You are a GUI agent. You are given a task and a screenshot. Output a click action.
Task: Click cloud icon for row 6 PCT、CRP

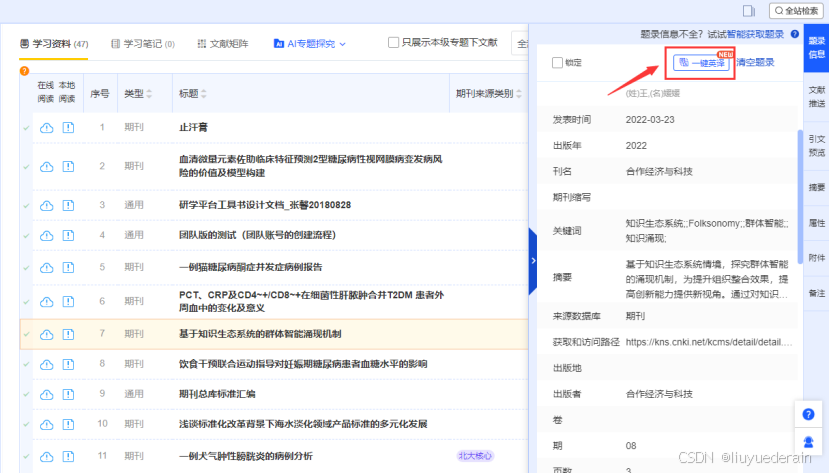[x=47, y=301]
